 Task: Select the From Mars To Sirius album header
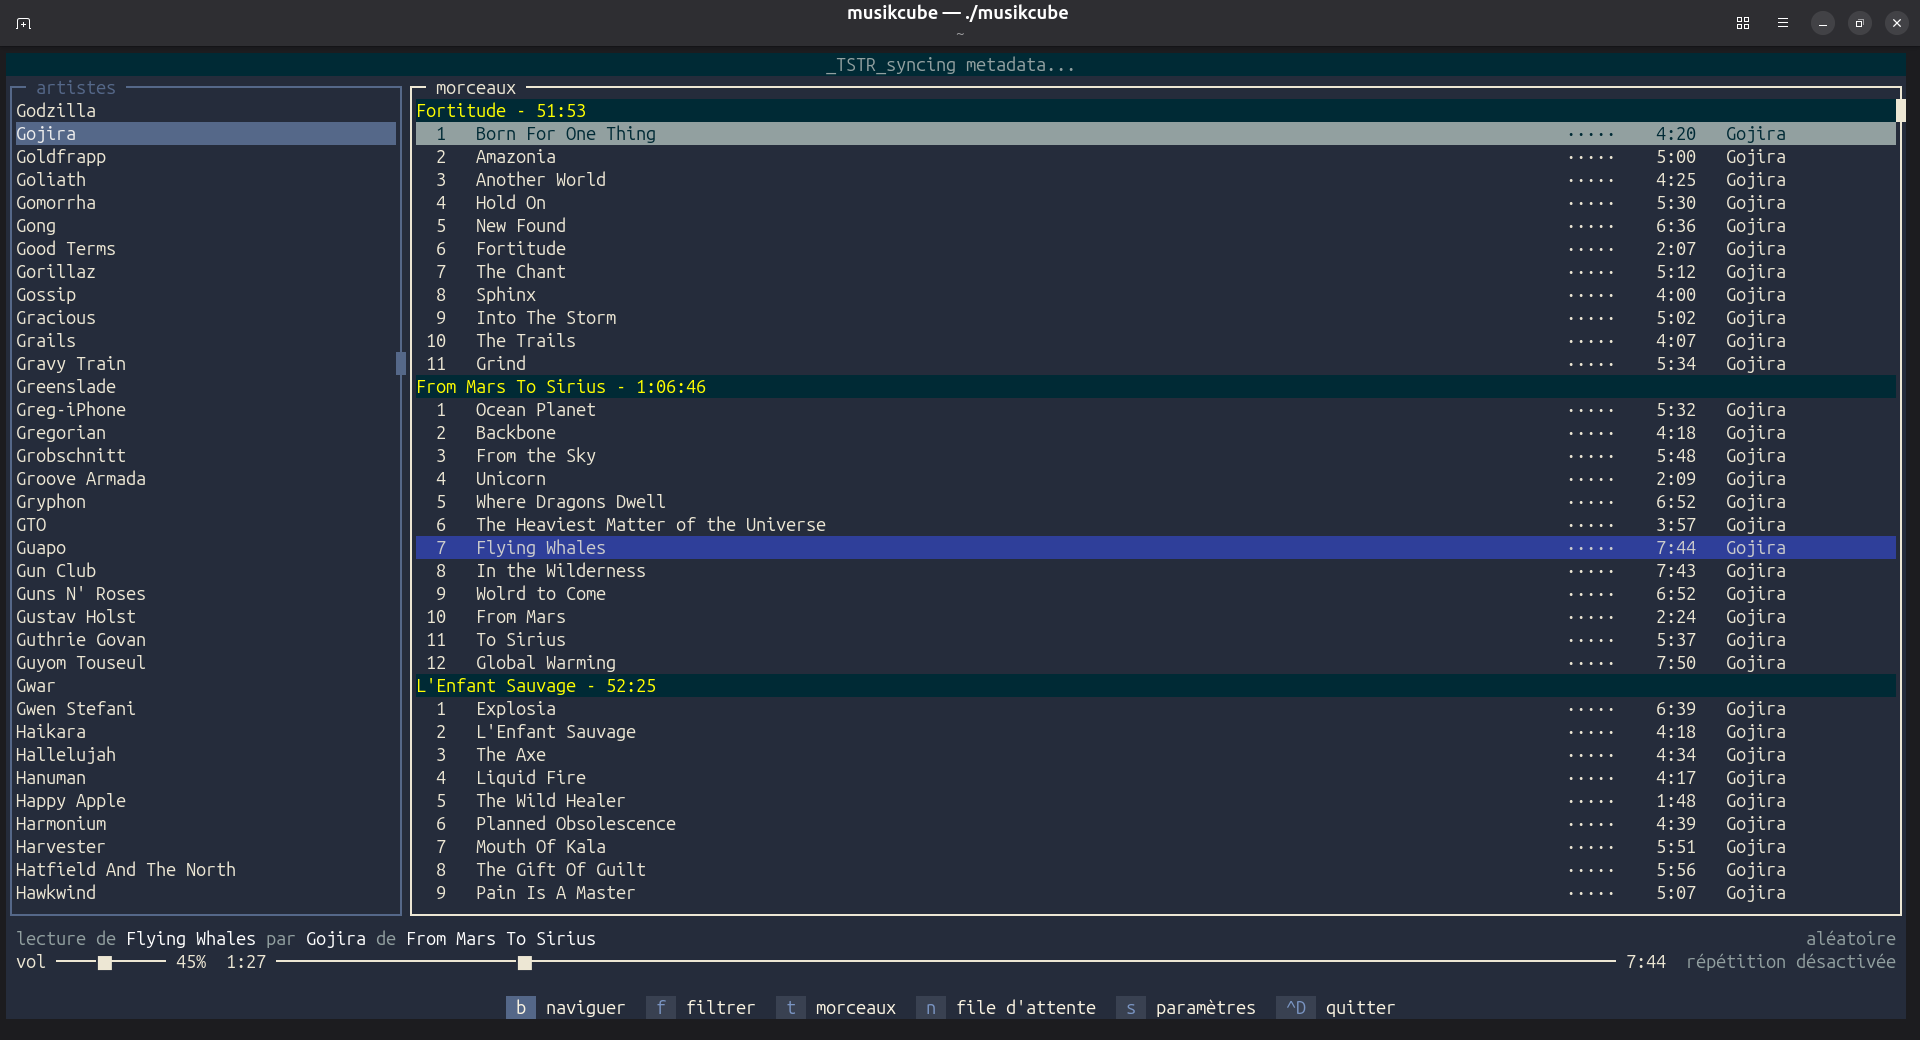pos(560,387)
